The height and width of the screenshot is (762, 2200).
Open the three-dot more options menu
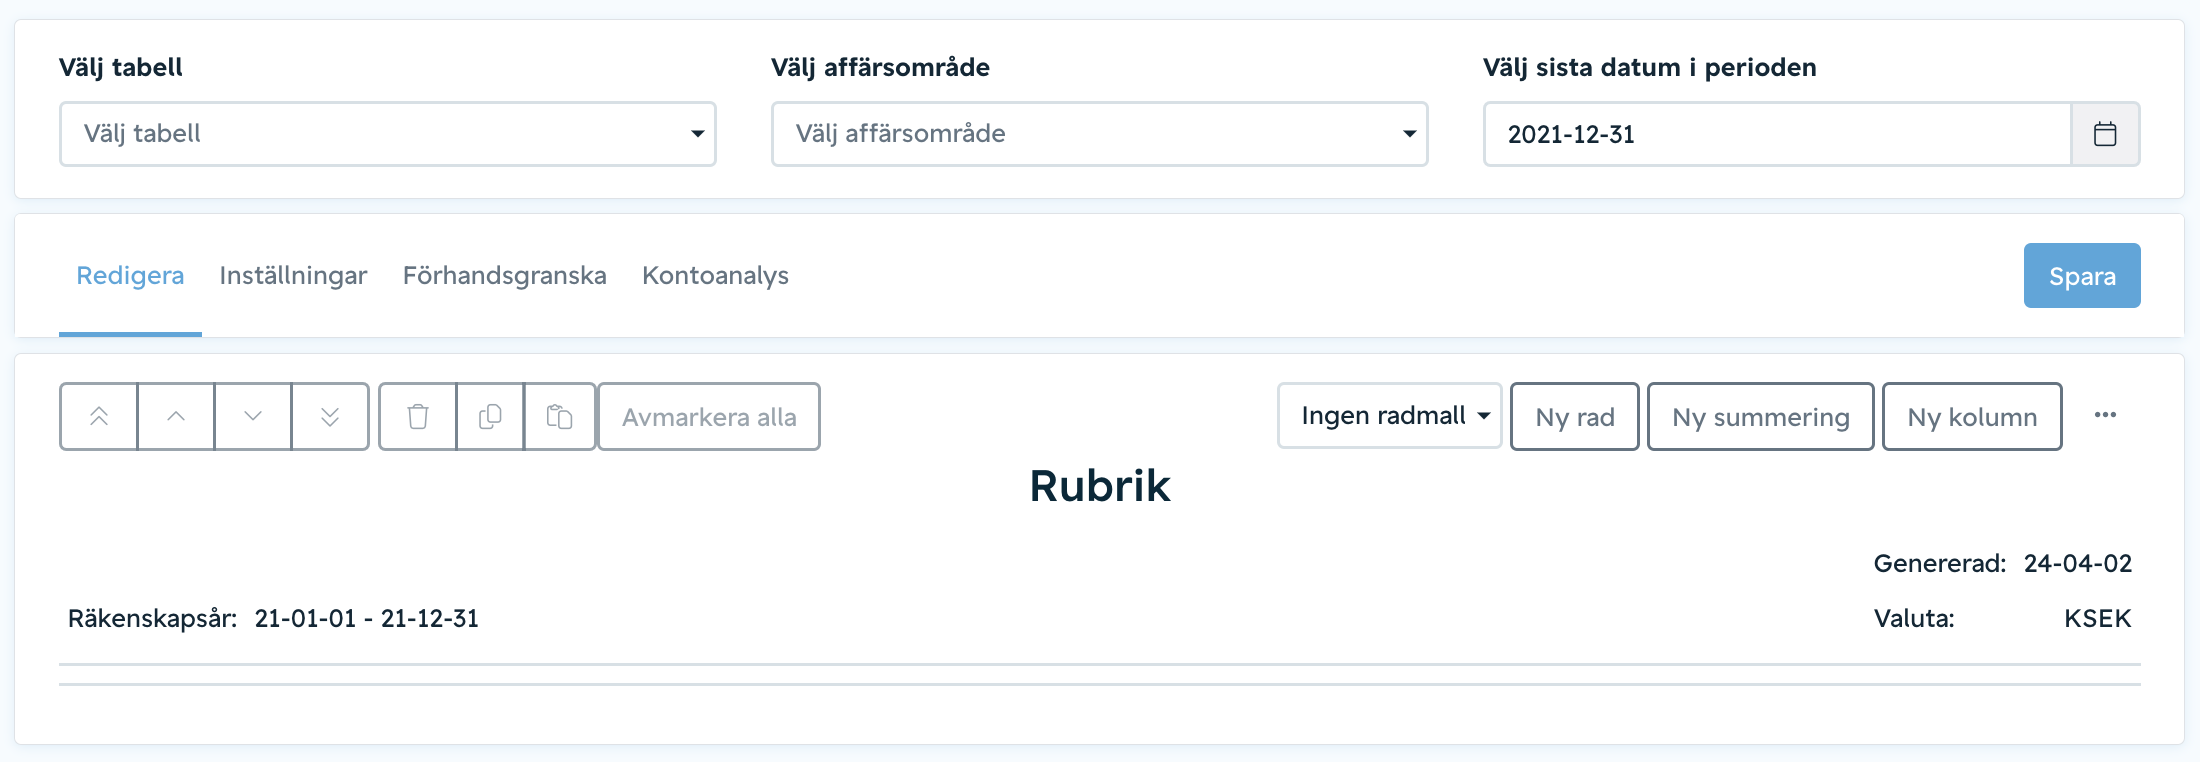pos(2105,415)
